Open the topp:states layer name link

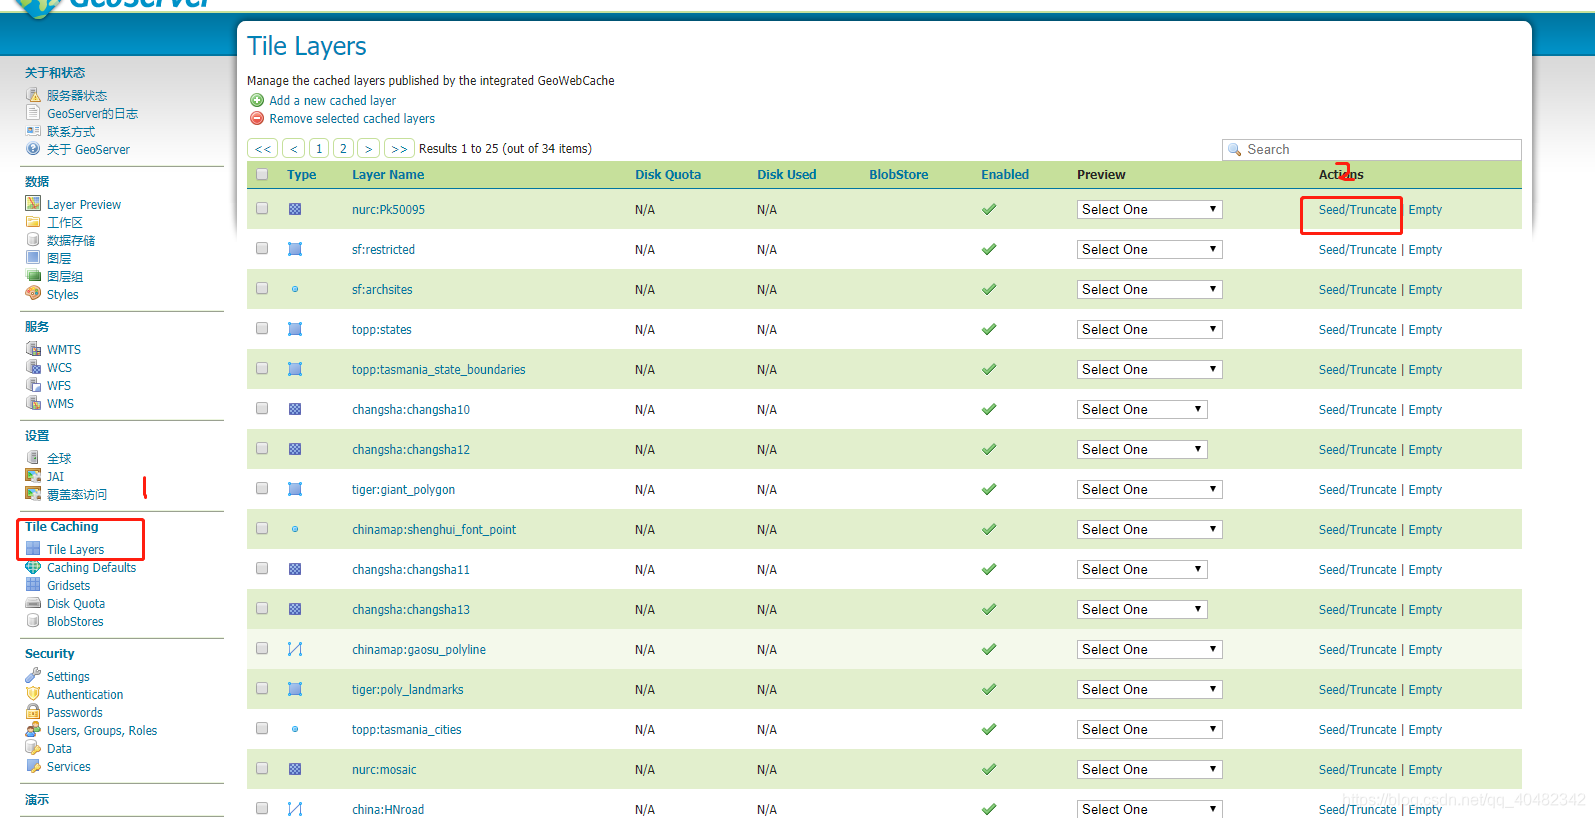point(381,329)
